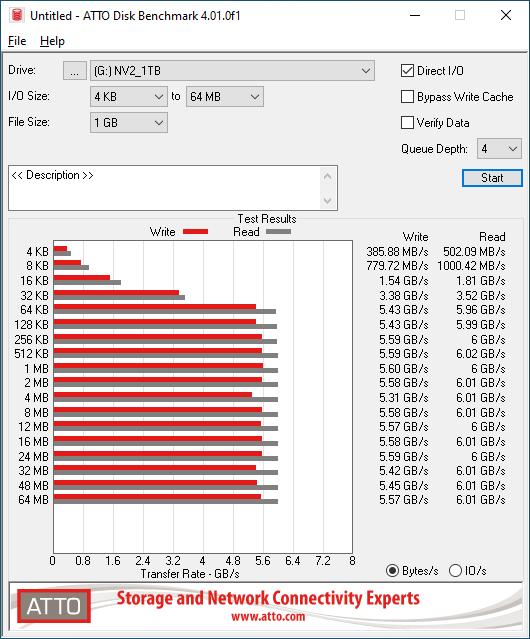Click the 48 MB write value 5.45 GB/s
Image resolution: width=530 pixels, height=639 pixels.
click(404, 485)
